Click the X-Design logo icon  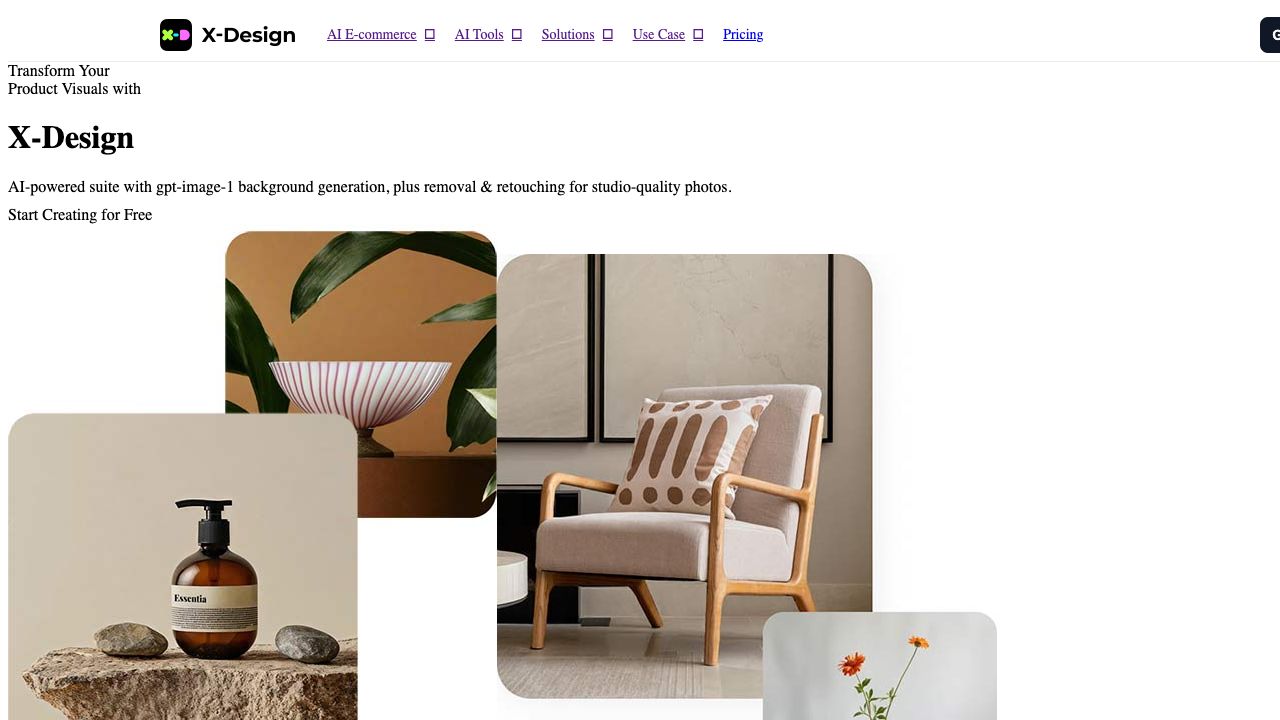[176, 35]
